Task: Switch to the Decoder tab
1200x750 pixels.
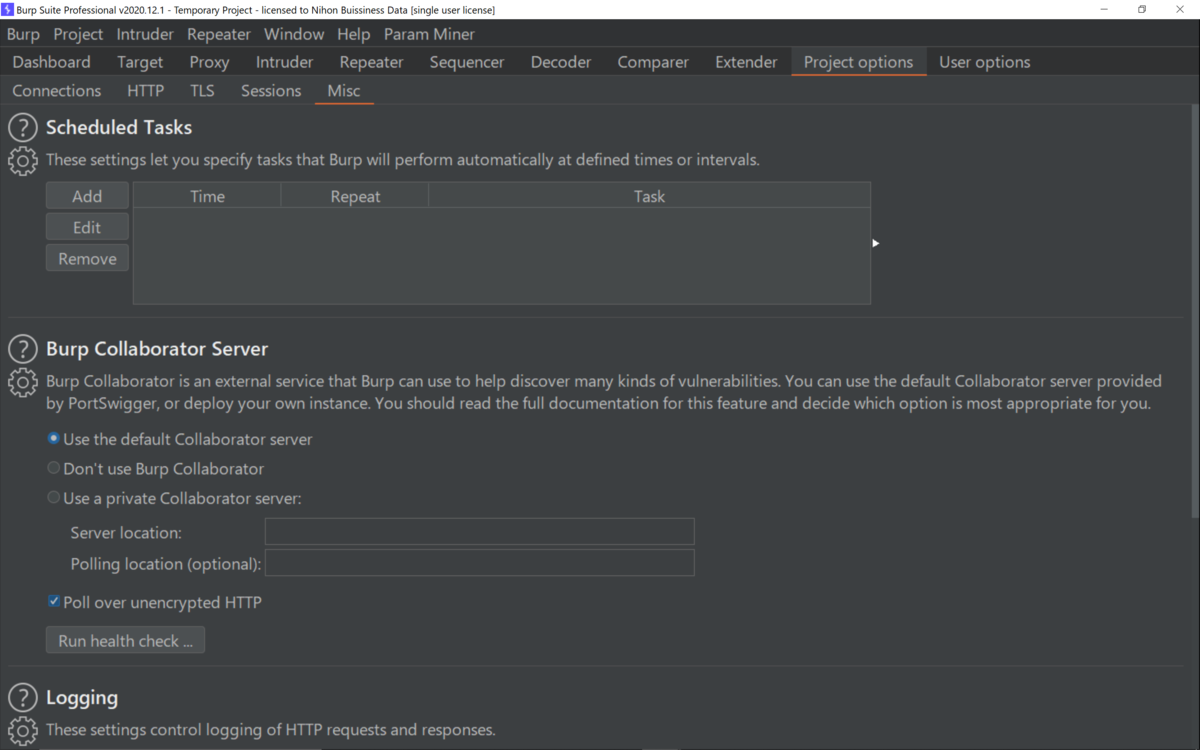Action: tap(561, 62)
